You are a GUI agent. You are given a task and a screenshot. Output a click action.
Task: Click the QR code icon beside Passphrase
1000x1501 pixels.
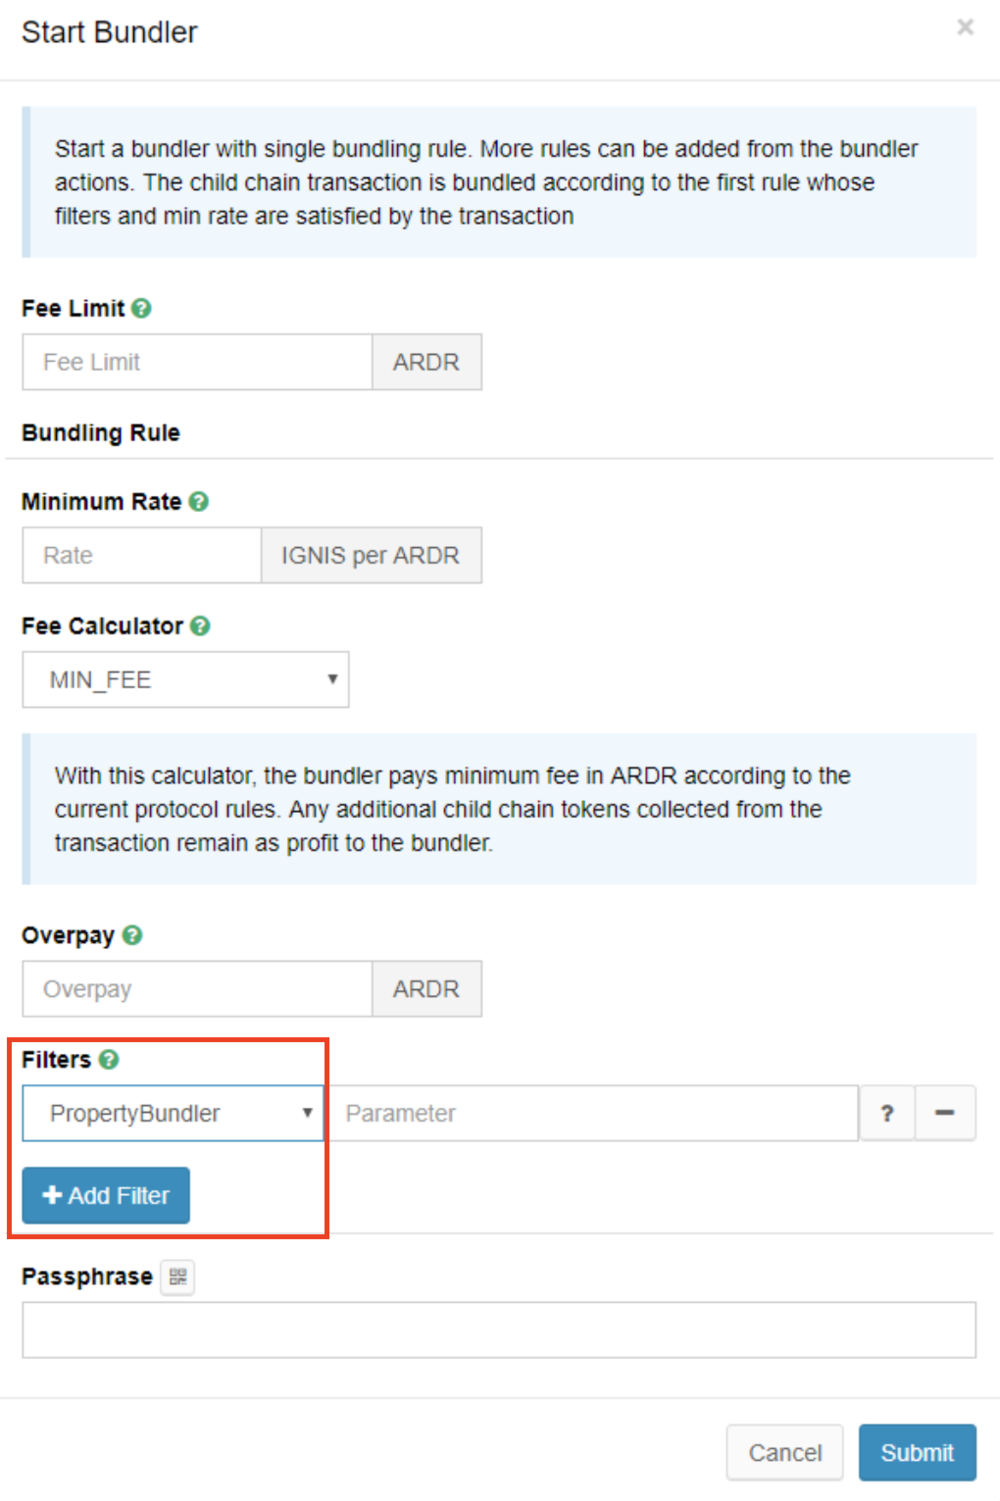click(177, 1276)
